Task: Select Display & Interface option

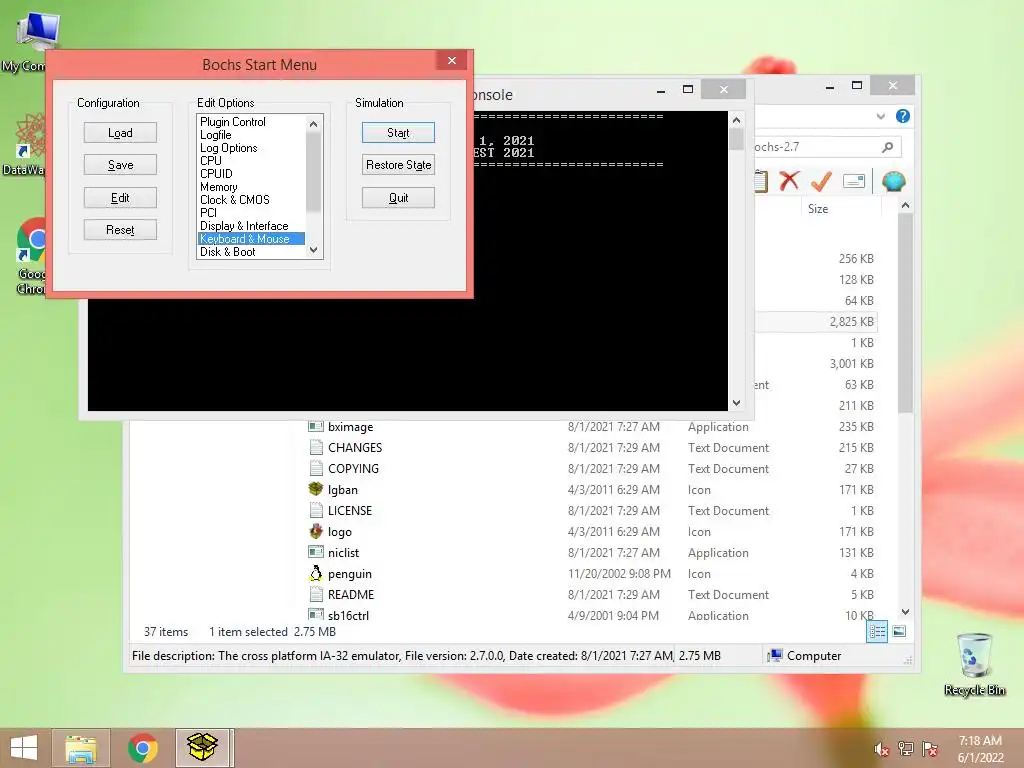Action: point(244,226)
